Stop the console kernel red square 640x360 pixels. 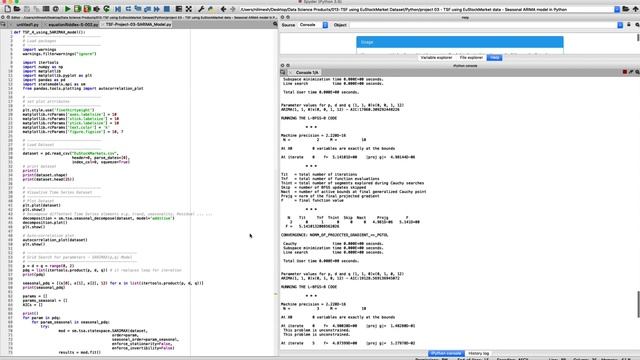click(x=625, y=72)
